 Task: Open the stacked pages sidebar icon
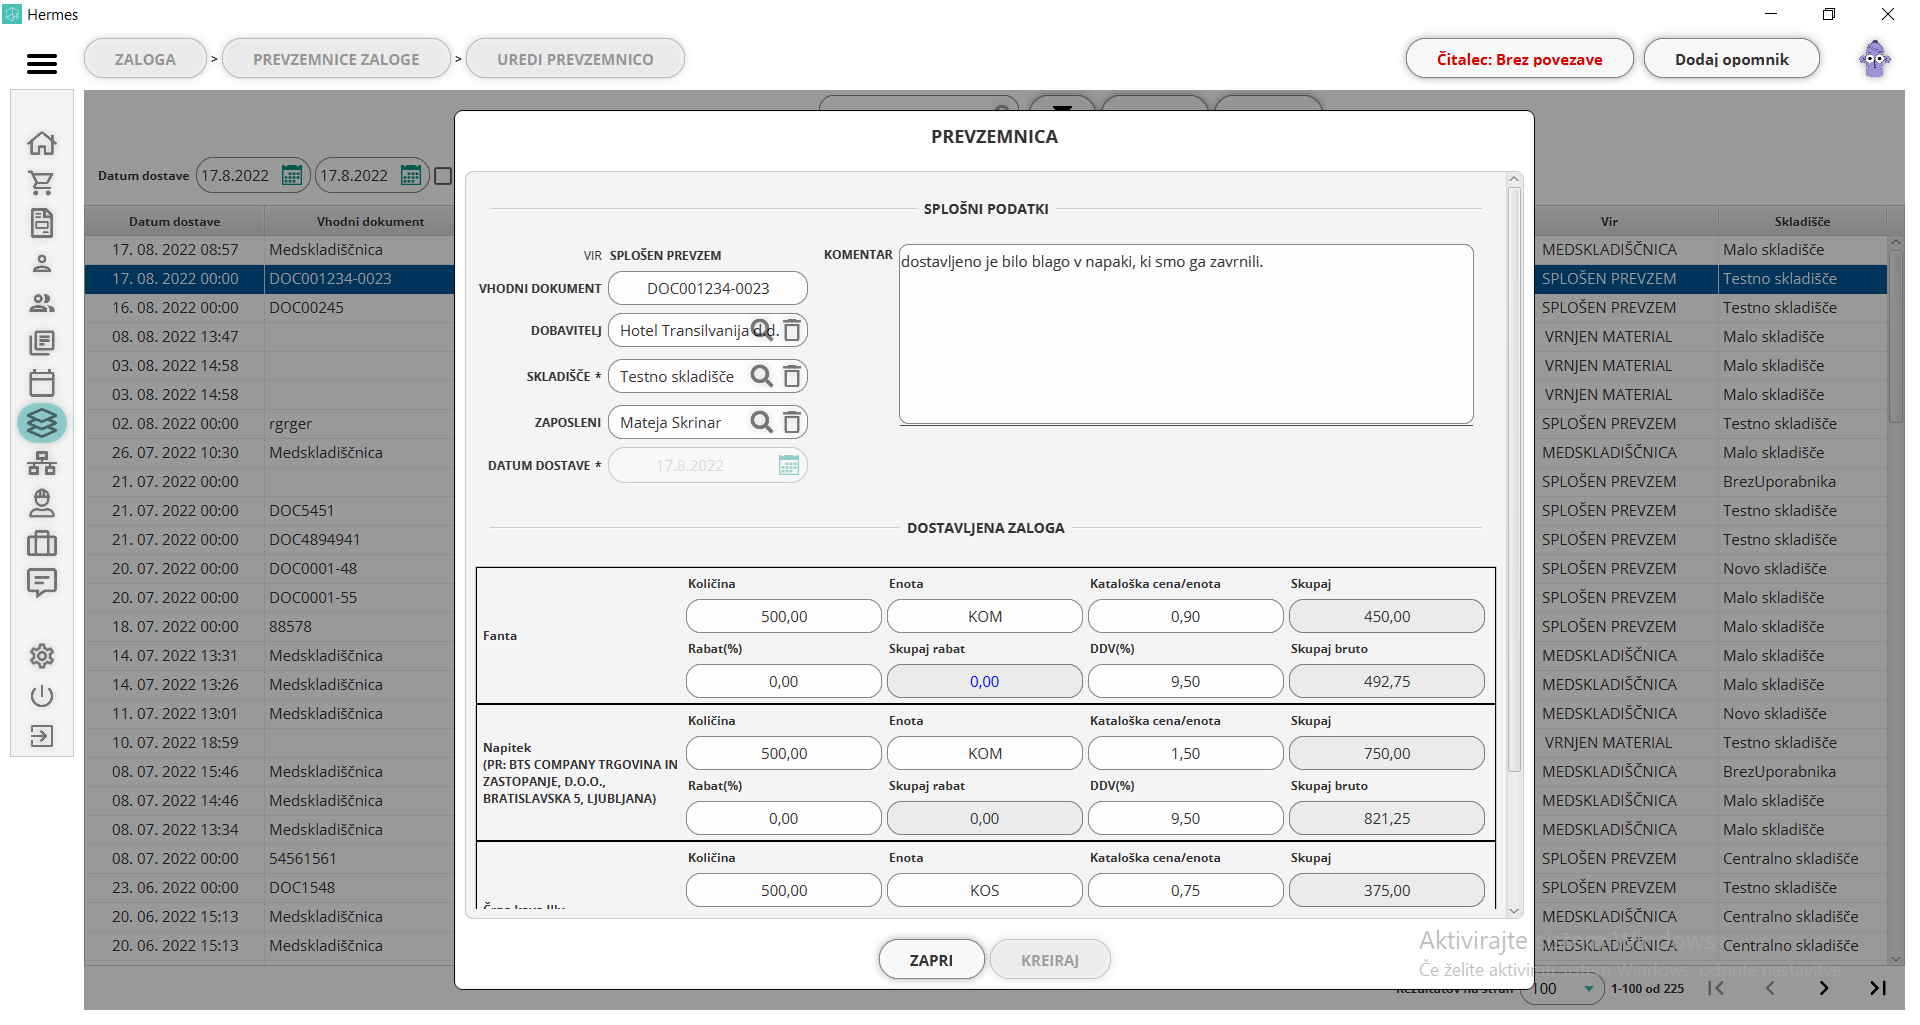click(42, 343)
